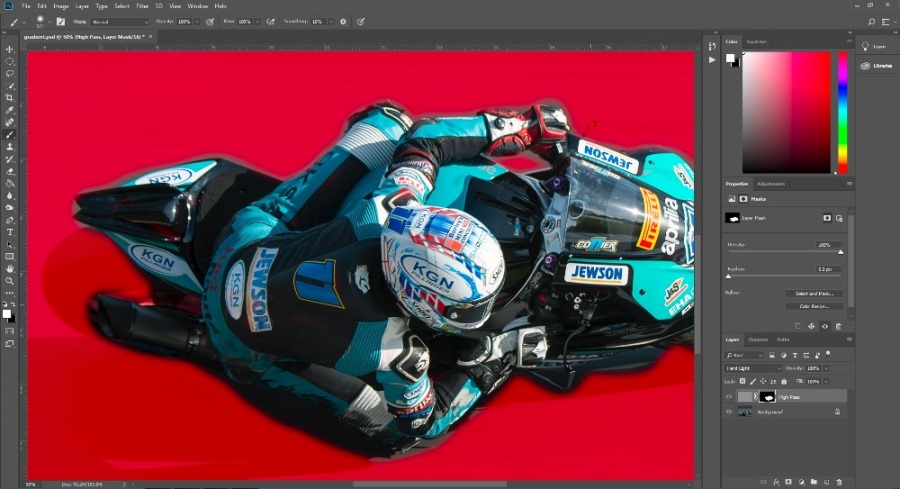Open smoothing options gear
This screenshot has width=900, height=489.
click(x=343, y=22)
